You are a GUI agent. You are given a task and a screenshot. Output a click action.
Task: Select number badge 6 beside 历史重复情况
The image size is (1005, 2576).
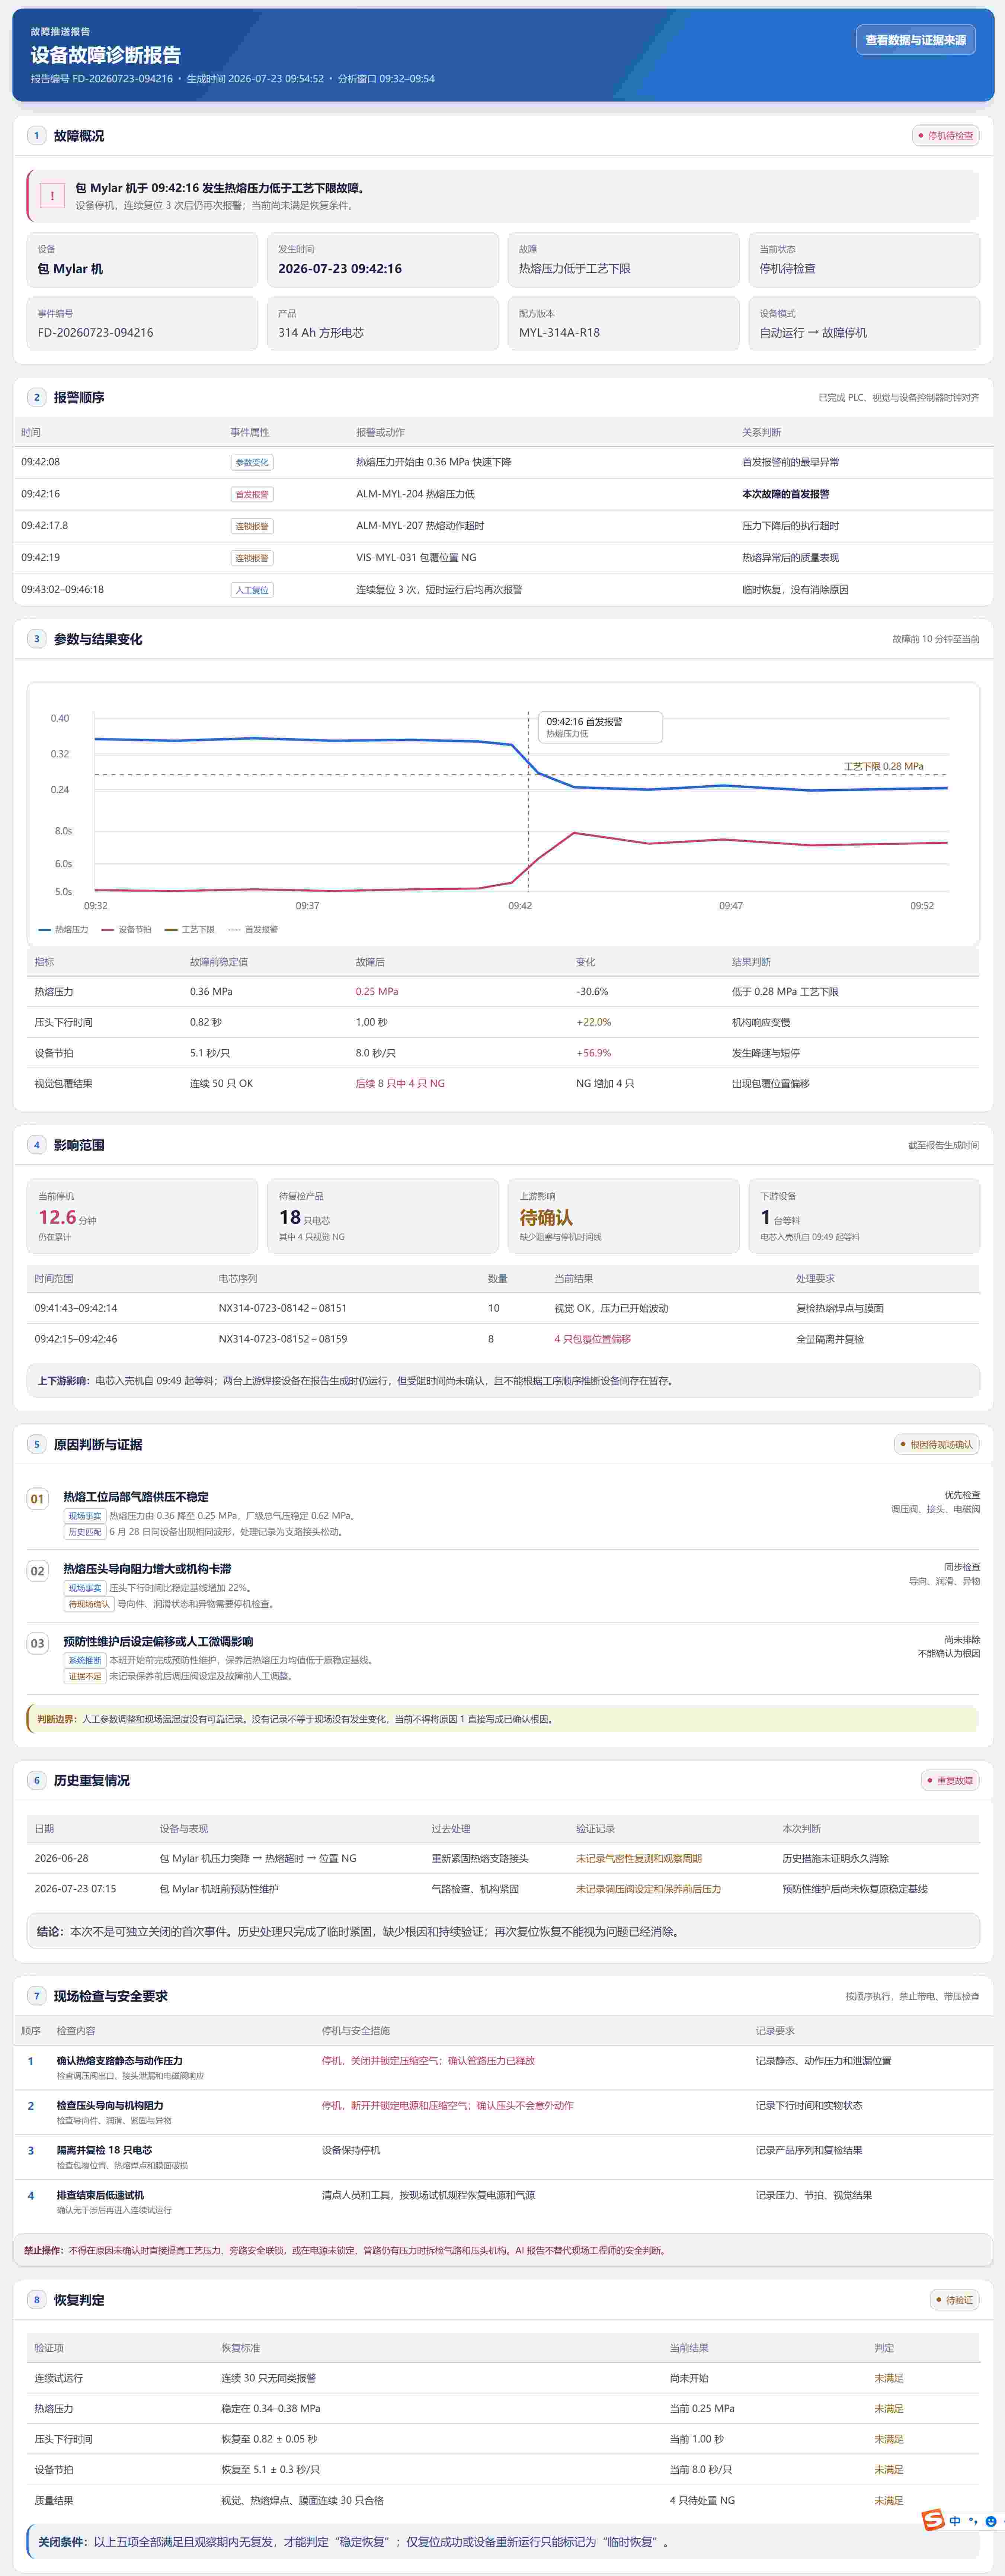point(37,1780)
